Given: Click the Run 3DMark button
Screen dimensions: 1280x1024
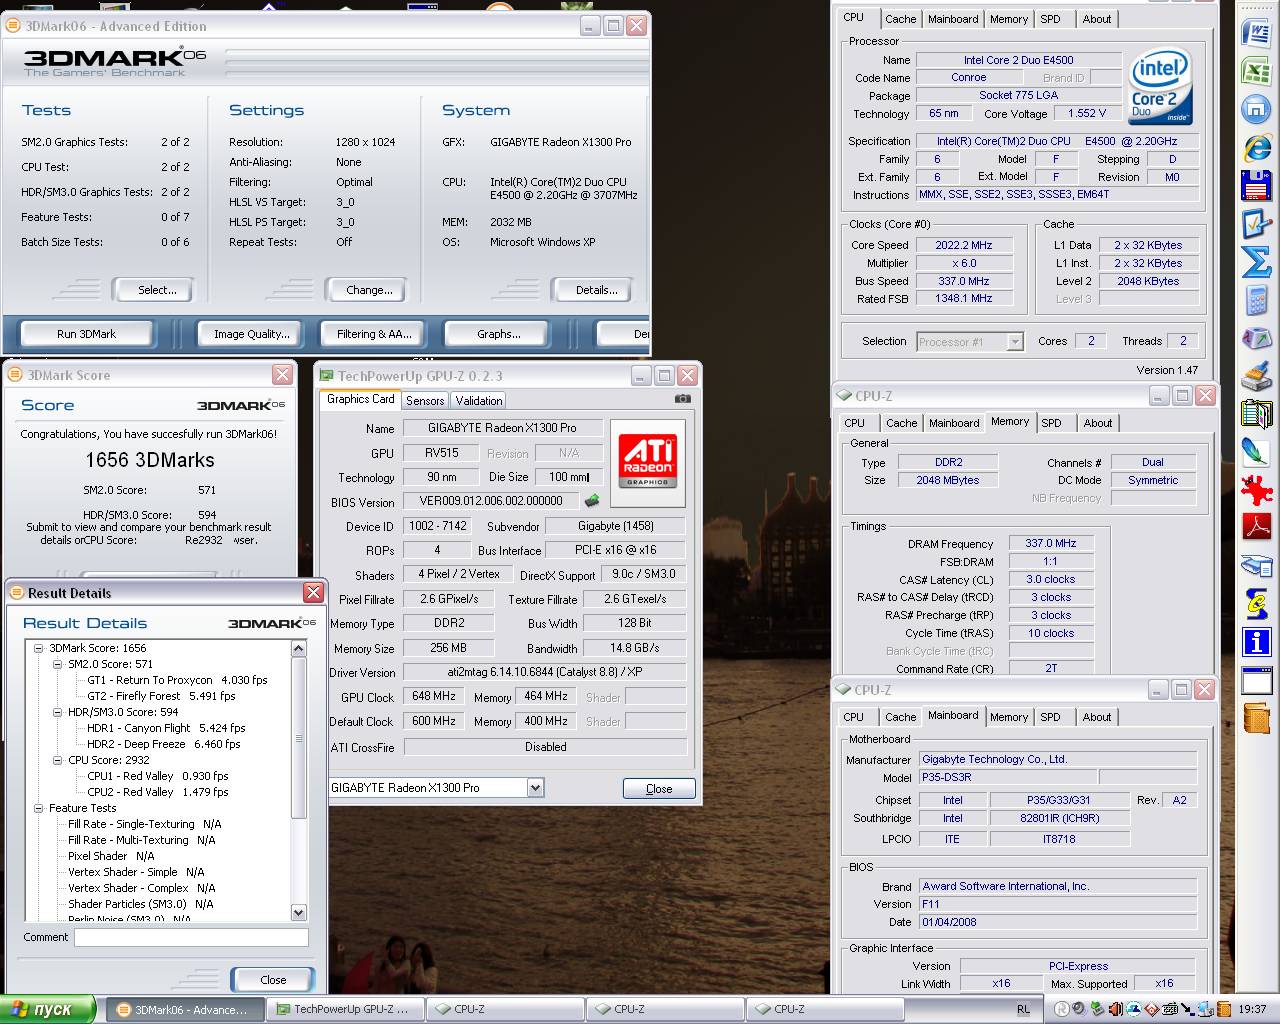Looking at the screenshot, I should click(x=86, y=334).
